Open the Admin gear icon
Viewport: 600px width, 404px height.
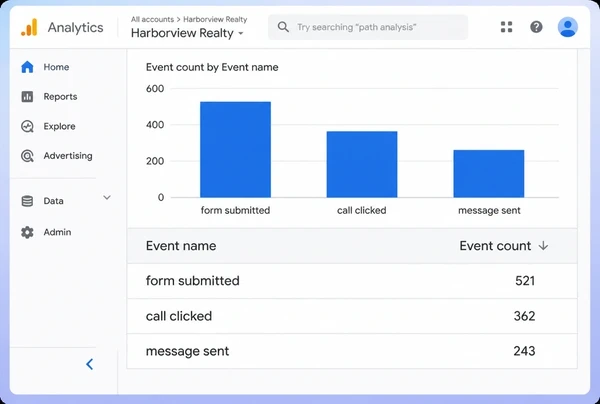pyautogui.click(x=27, y=232)
